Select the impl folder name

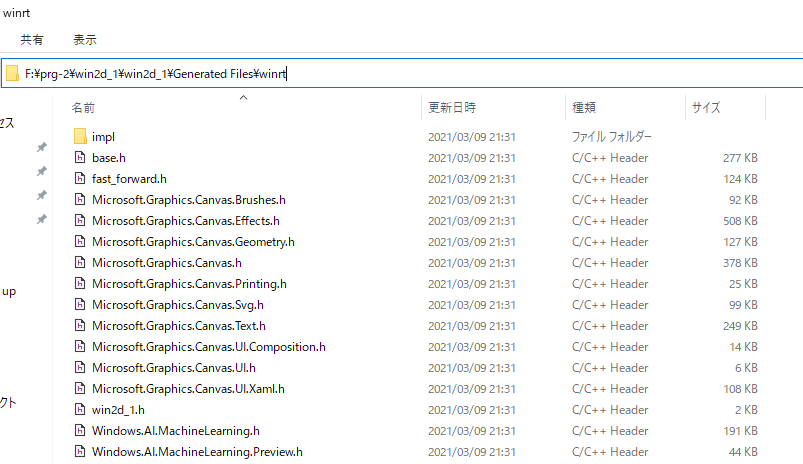tap(103, 137)
